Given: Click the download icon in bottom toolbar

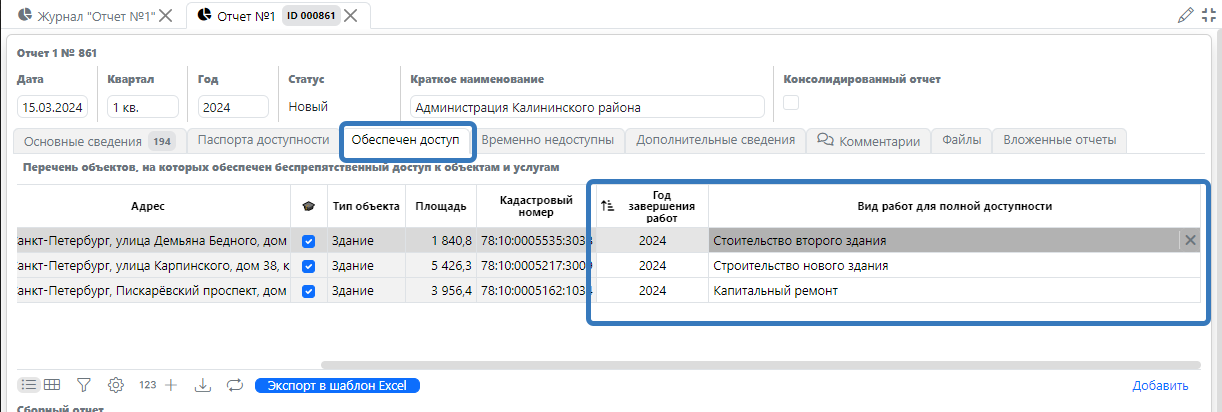Looking at the screenshot, I should pos(202,385).
